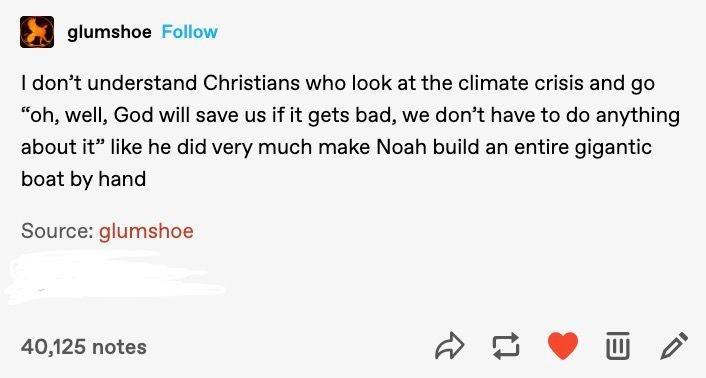This screenshot has width=706, height=378.
Task: Unlike the post via the red heart
Action: [563, 346]
